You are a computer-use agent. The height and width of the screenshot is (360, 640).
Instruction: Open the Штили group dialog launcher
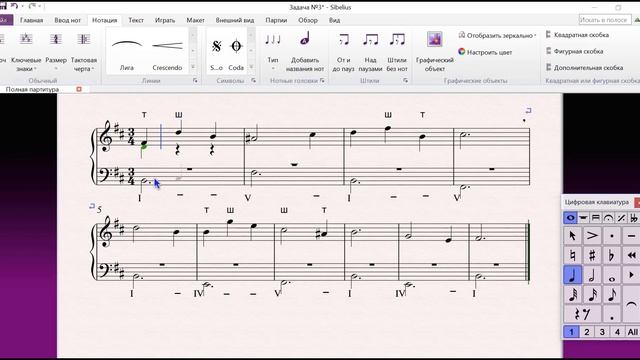click(405, 81)
